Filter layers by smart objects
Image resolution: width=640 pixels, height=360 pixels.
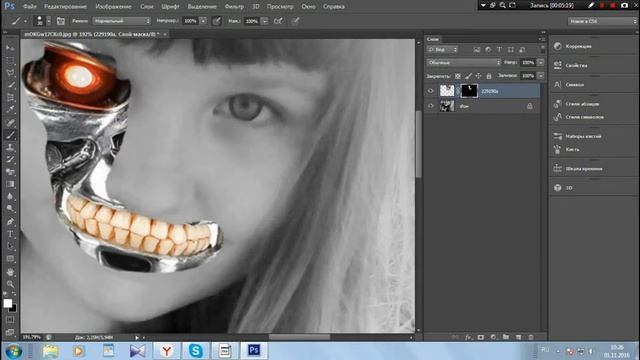pyautogui.click(x=522, y=49)
